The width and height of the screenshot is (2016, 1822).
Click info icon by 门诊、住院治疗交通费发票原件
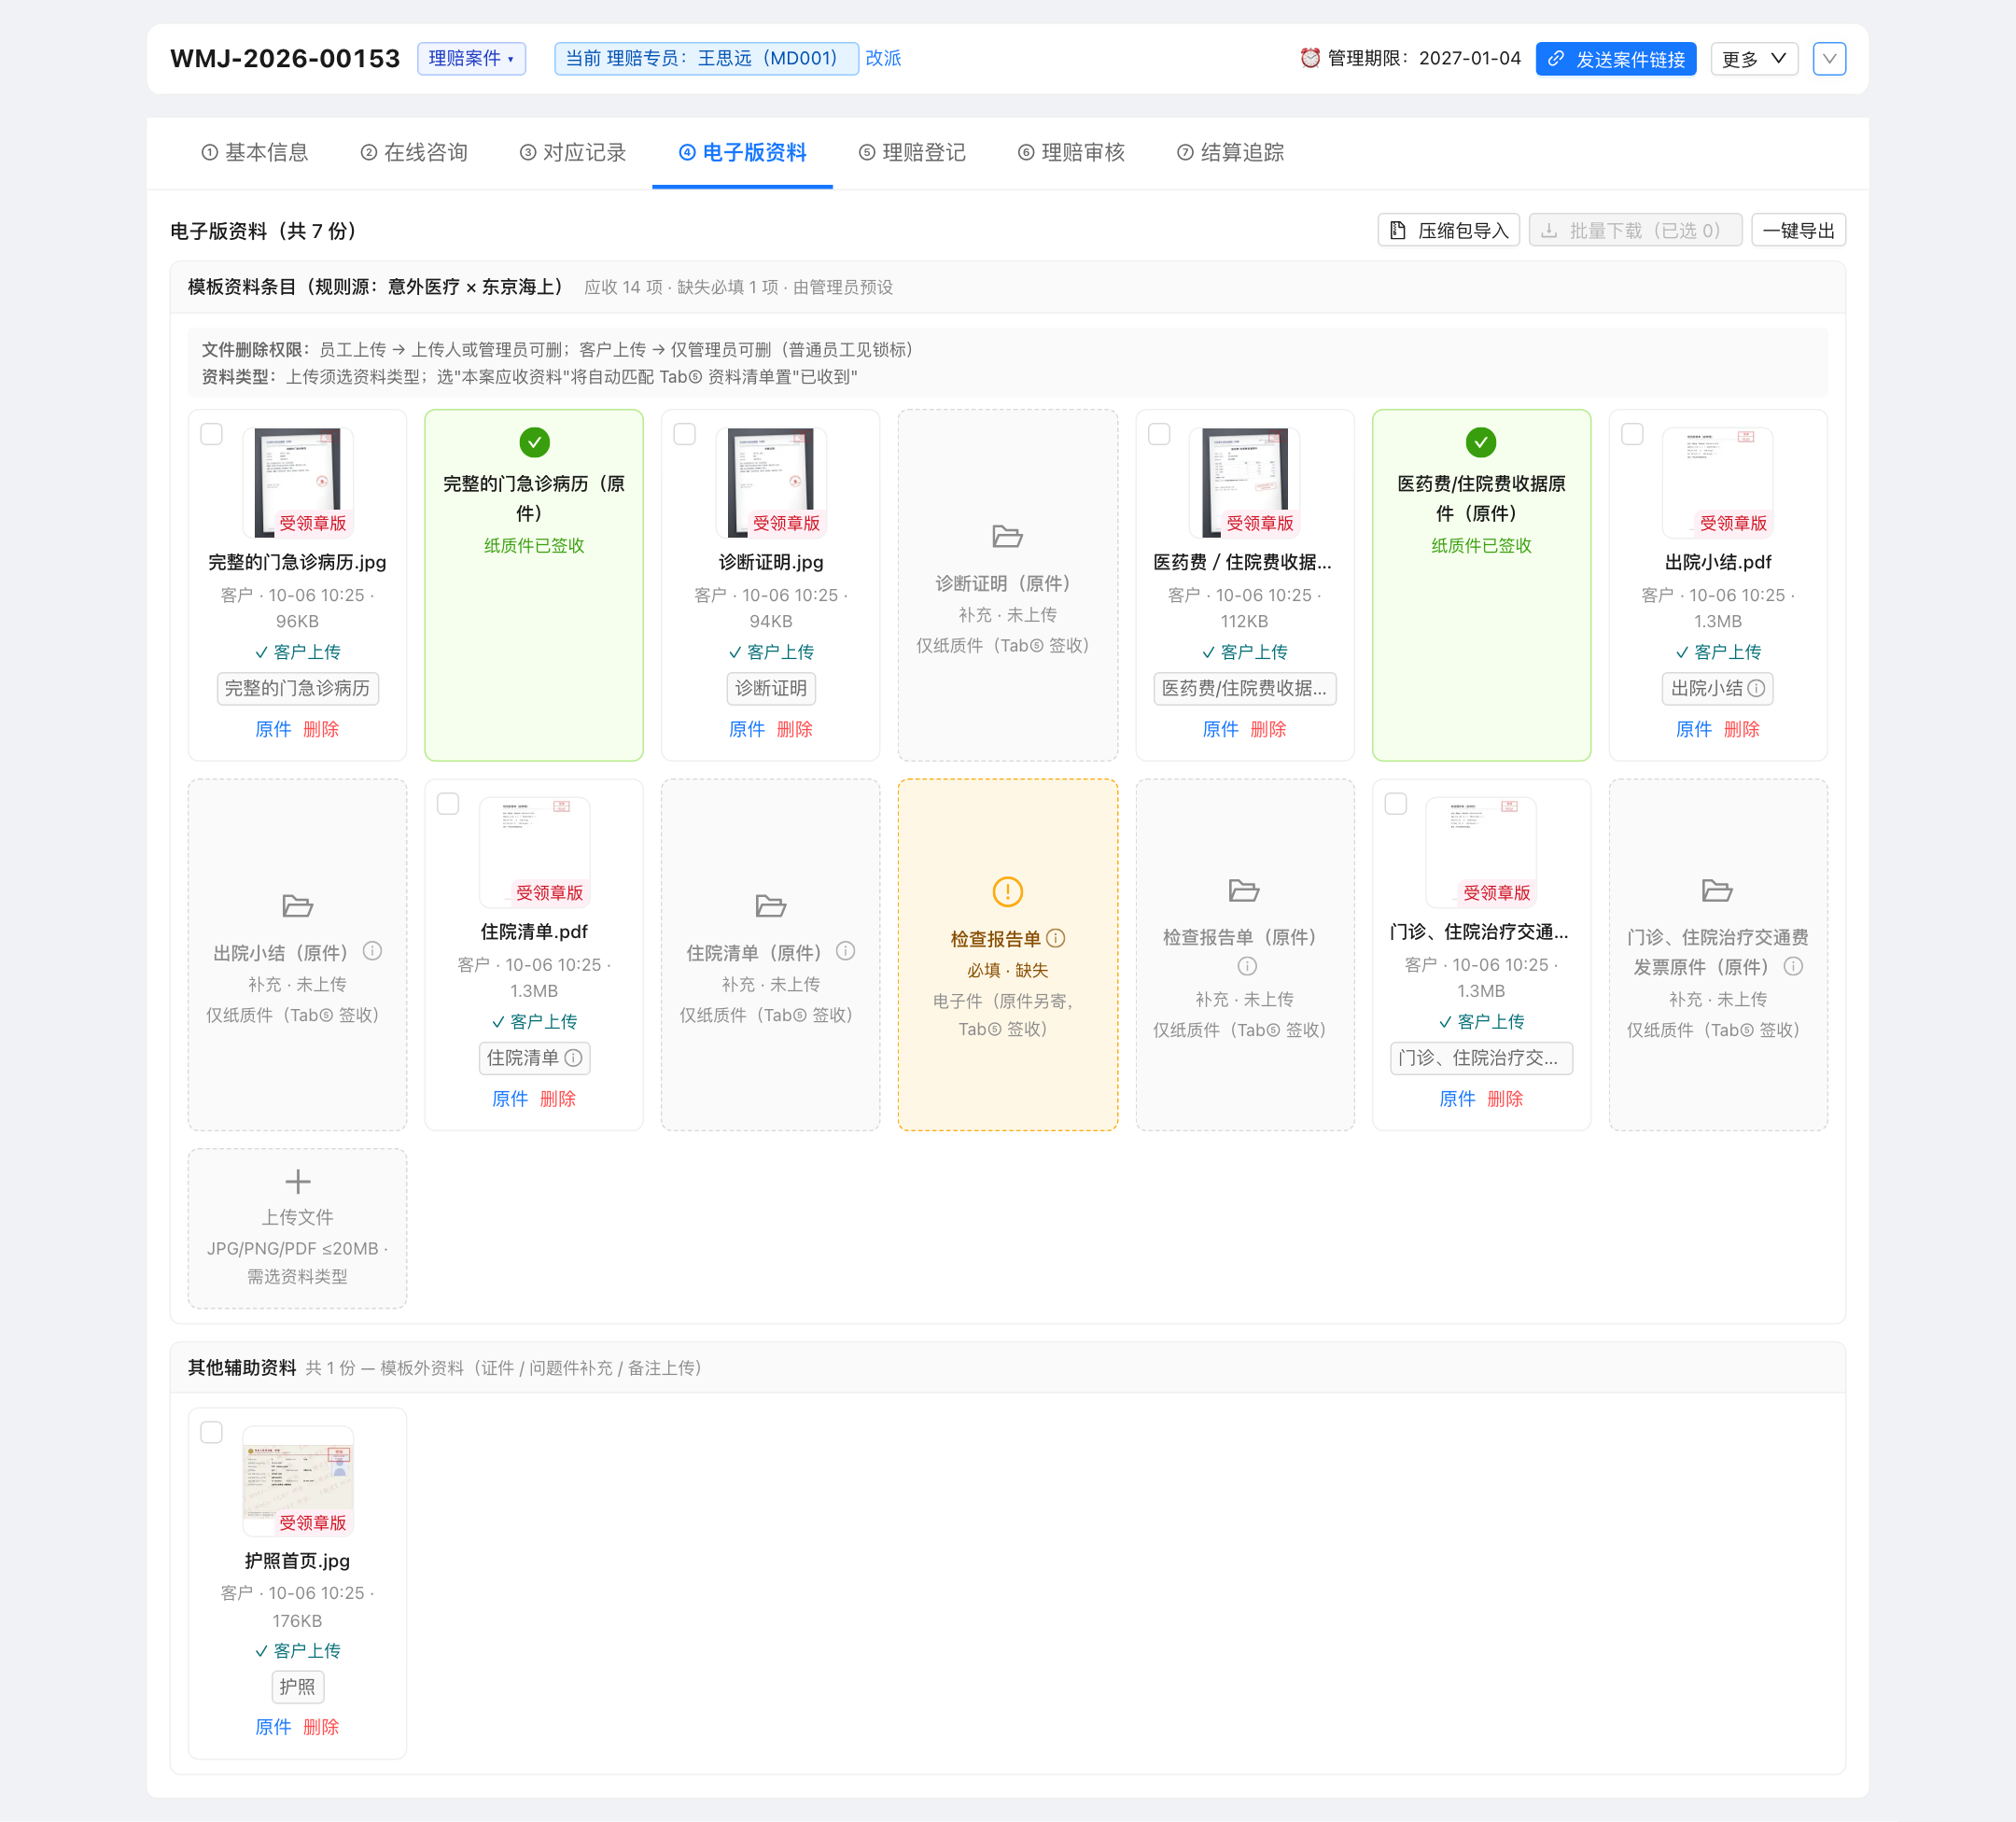click(1794, 967)
